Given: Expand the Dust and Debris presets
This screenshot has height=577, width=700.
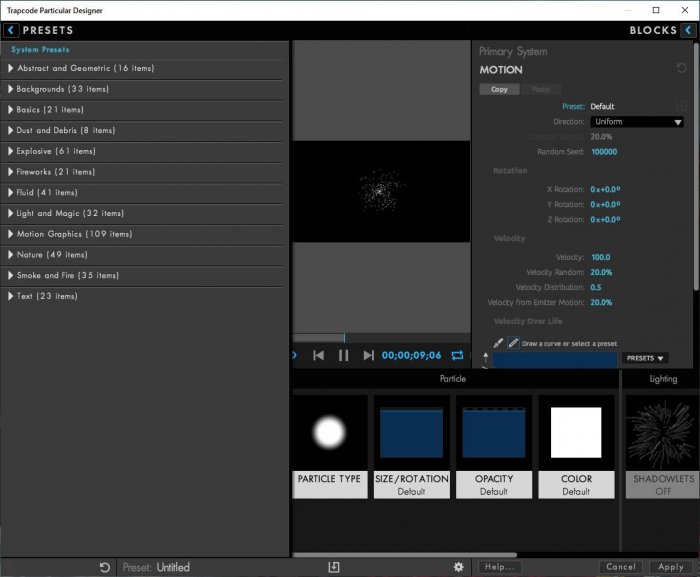Looking at the screenshot, I should [x=10, y=130].
